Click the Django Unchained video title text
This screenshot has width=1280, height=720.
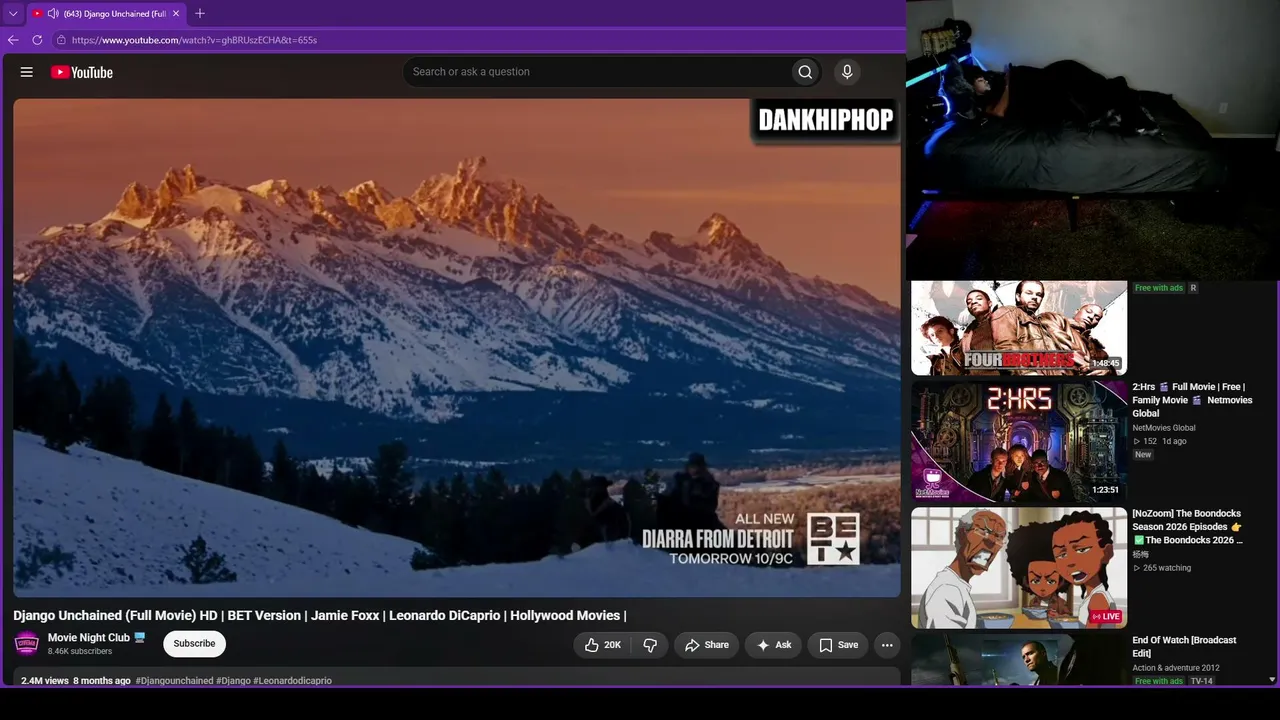click(320, 616)
